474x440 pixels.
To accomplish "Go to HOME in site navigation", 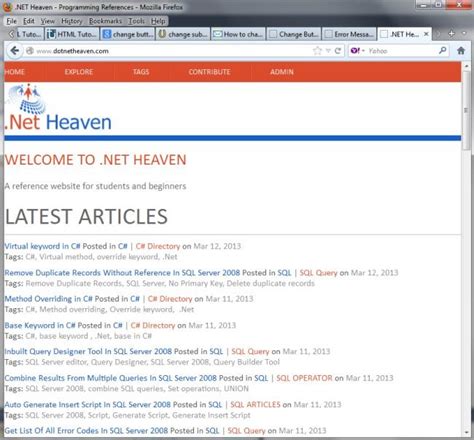I will tap(15, 72).
